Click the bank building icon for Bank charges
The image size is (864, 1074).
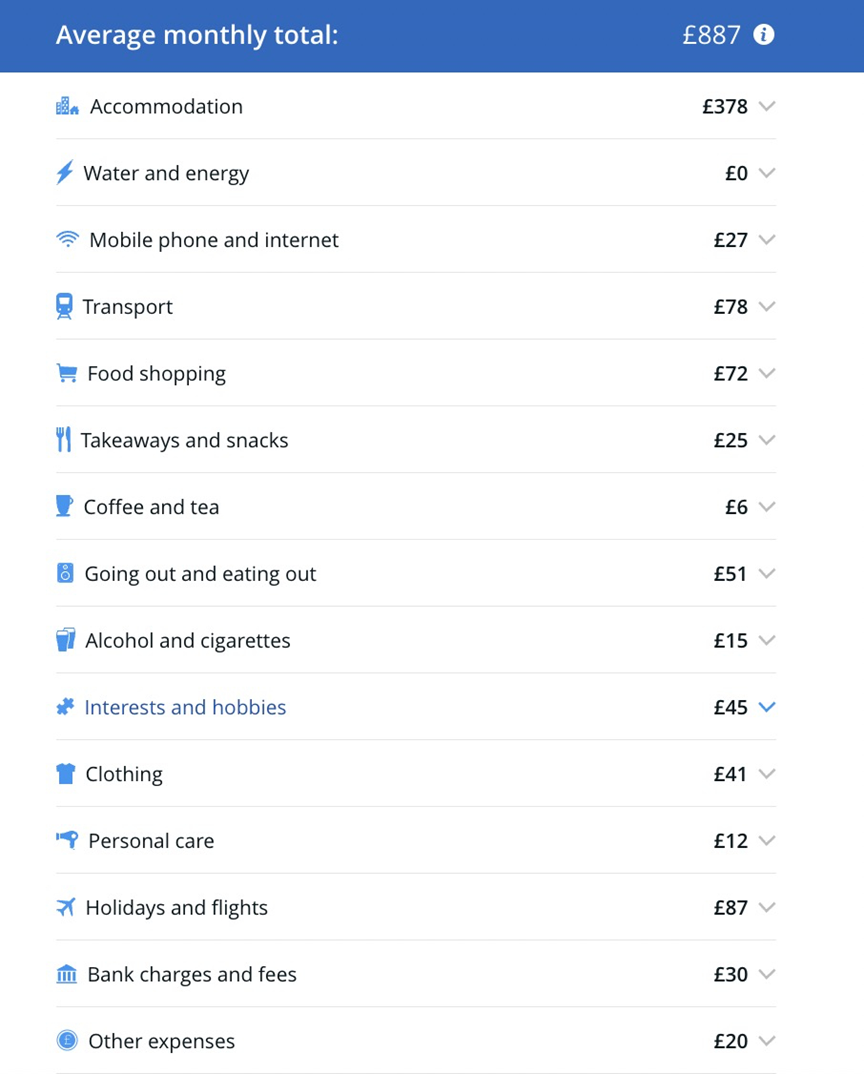(x=66, y=974)
